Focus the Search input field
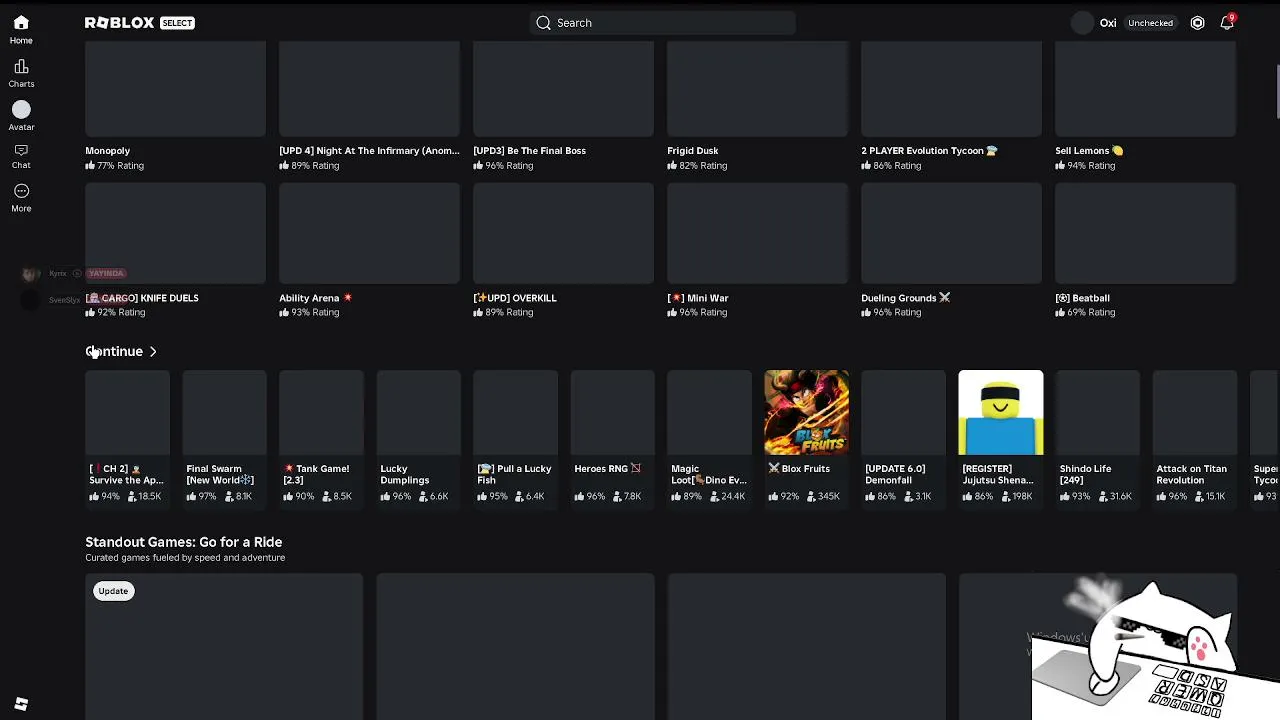This screenshot has width=1280, height=720. coord(663,23)
